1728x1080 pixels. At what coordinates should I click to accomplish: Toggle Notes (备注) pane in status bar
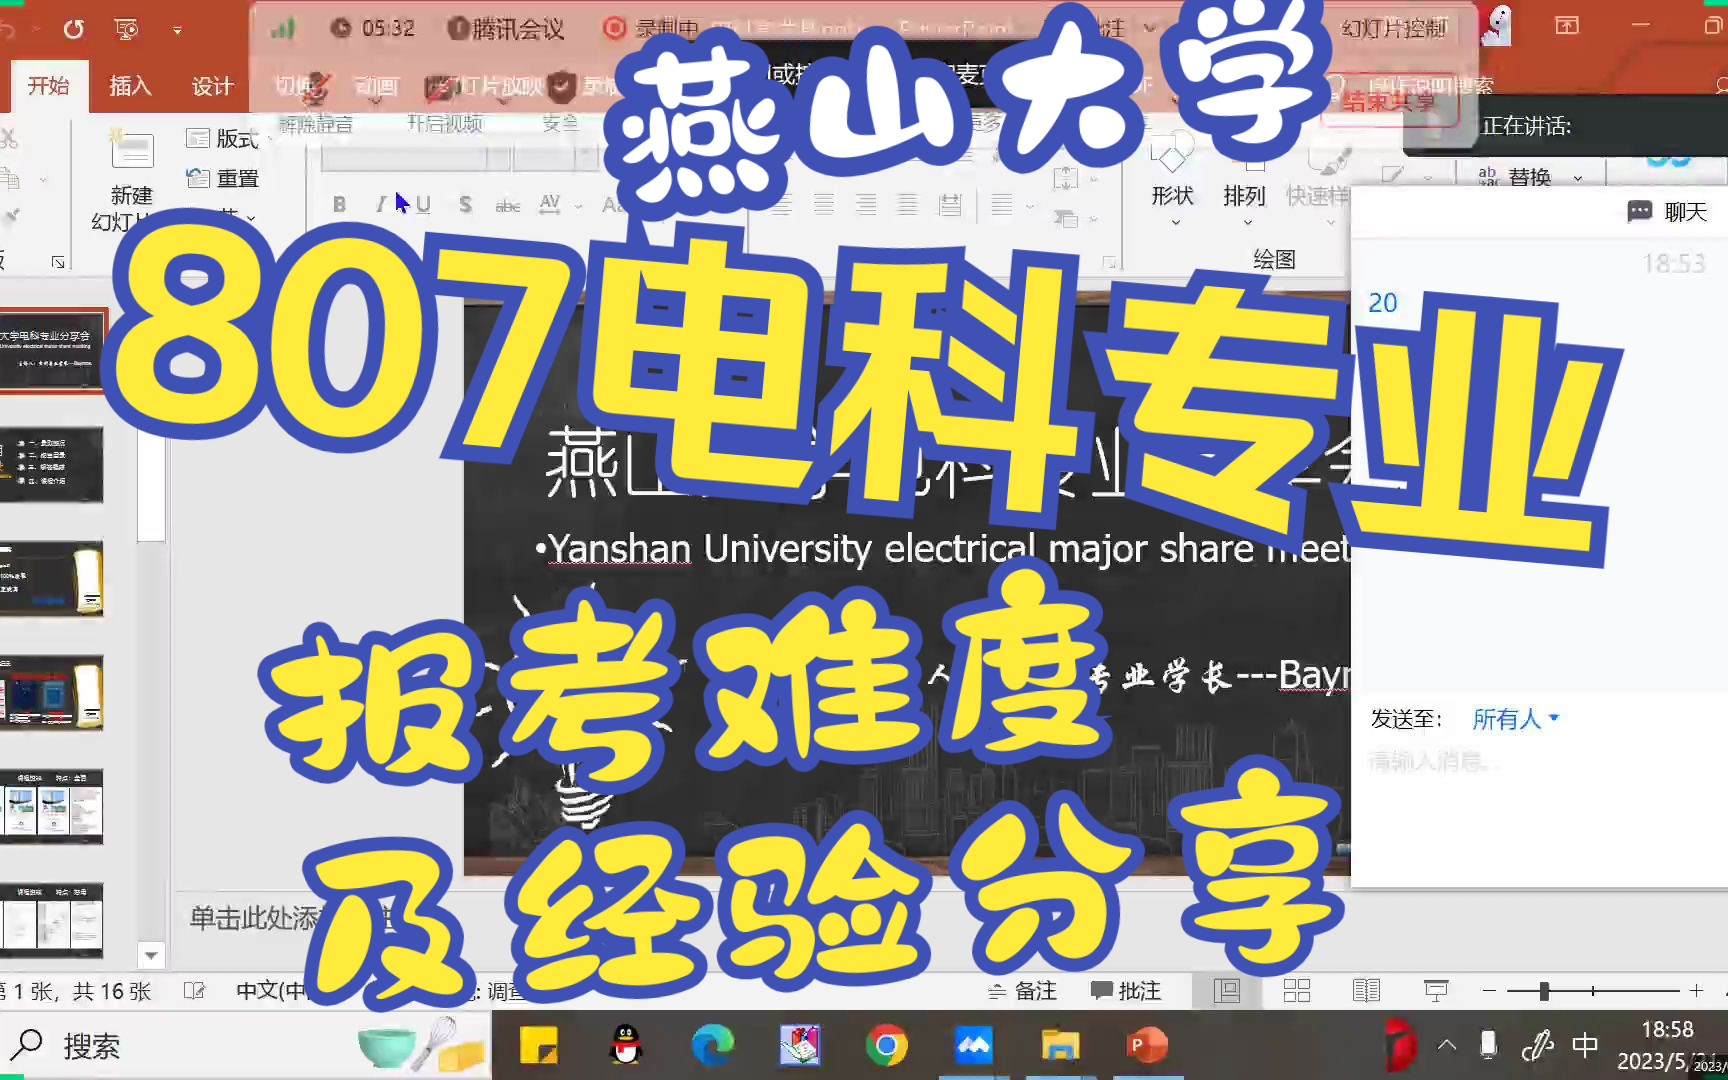click(1022, 990)
